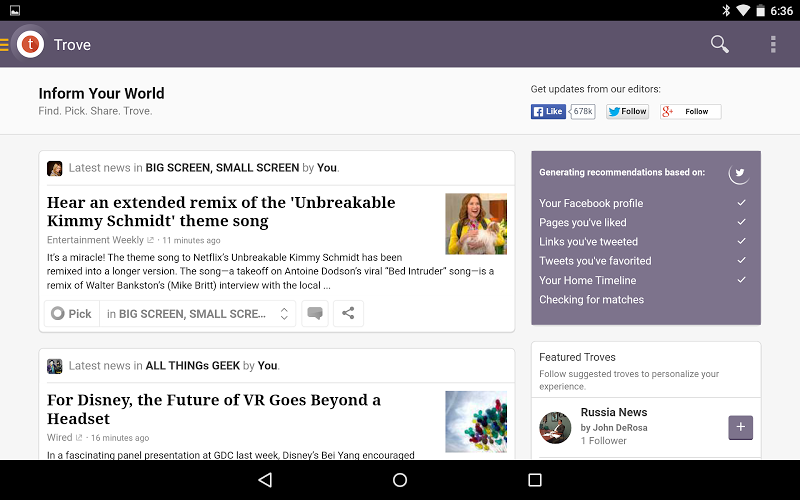The image size is (800, 500).
Task: Click 'Pages you've liked' checkmark
Action: click(741, 222)
